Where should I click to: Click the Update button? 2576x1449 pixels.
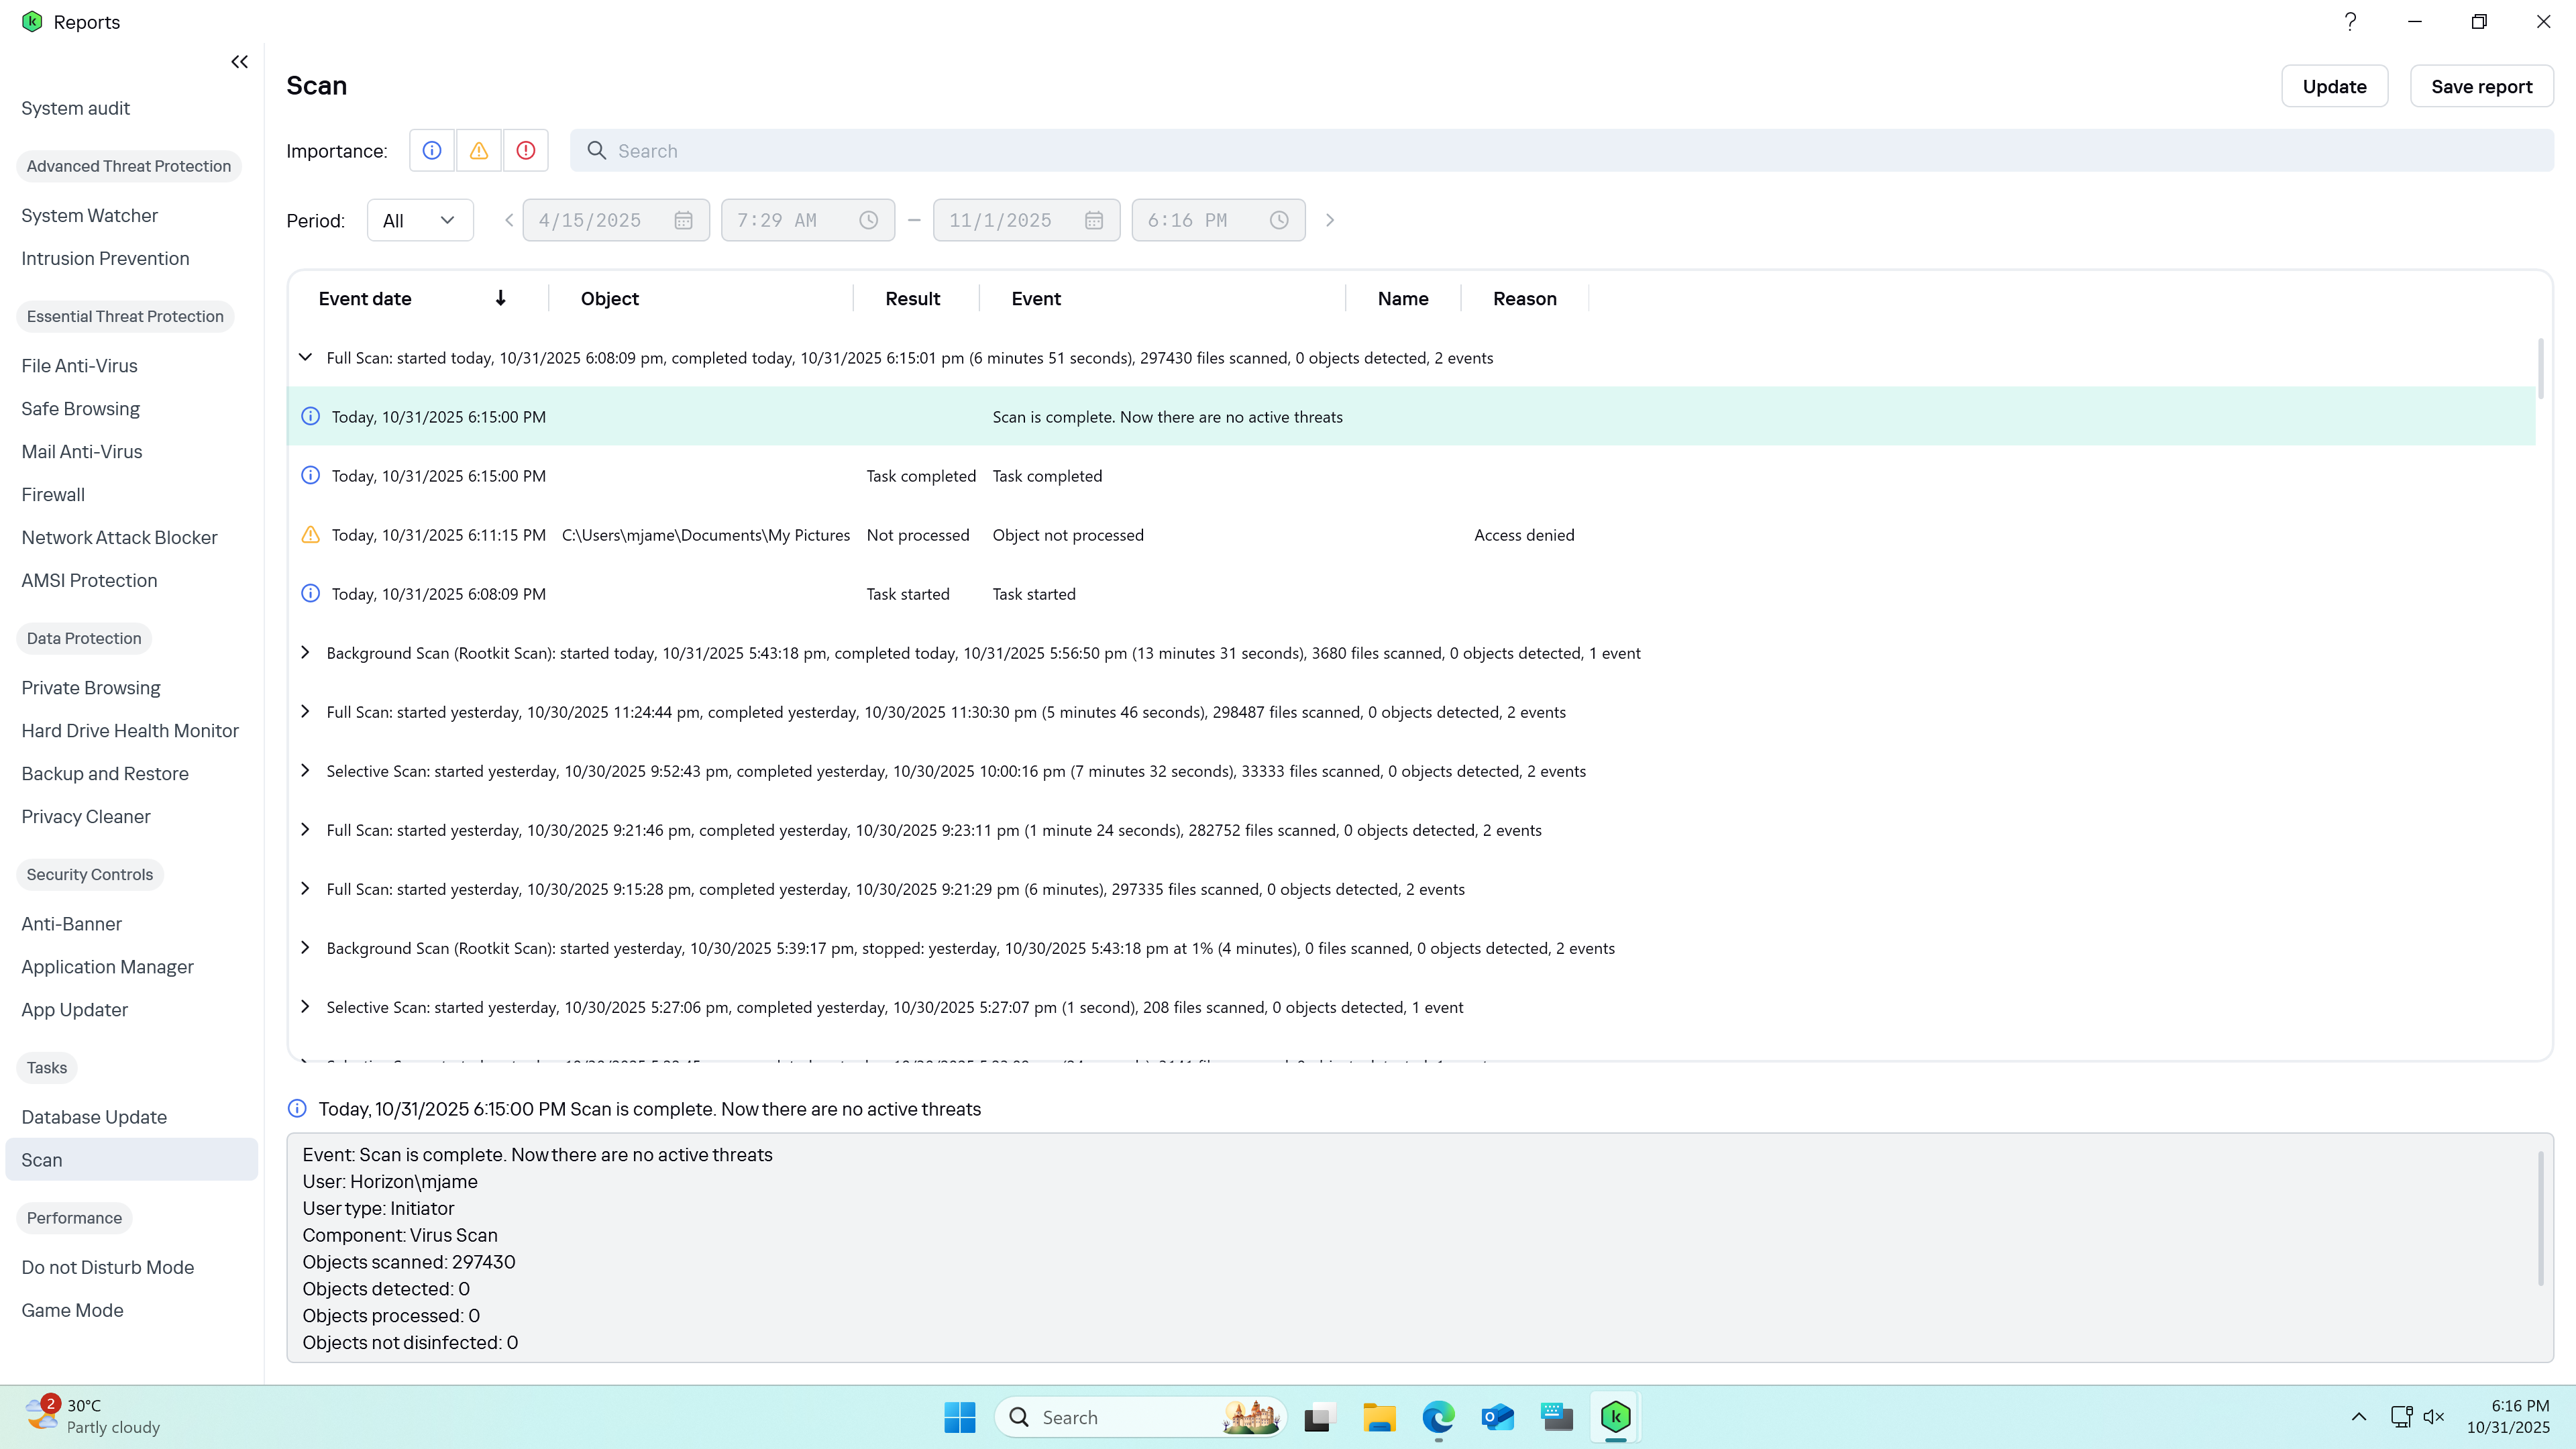point(2334,86)
